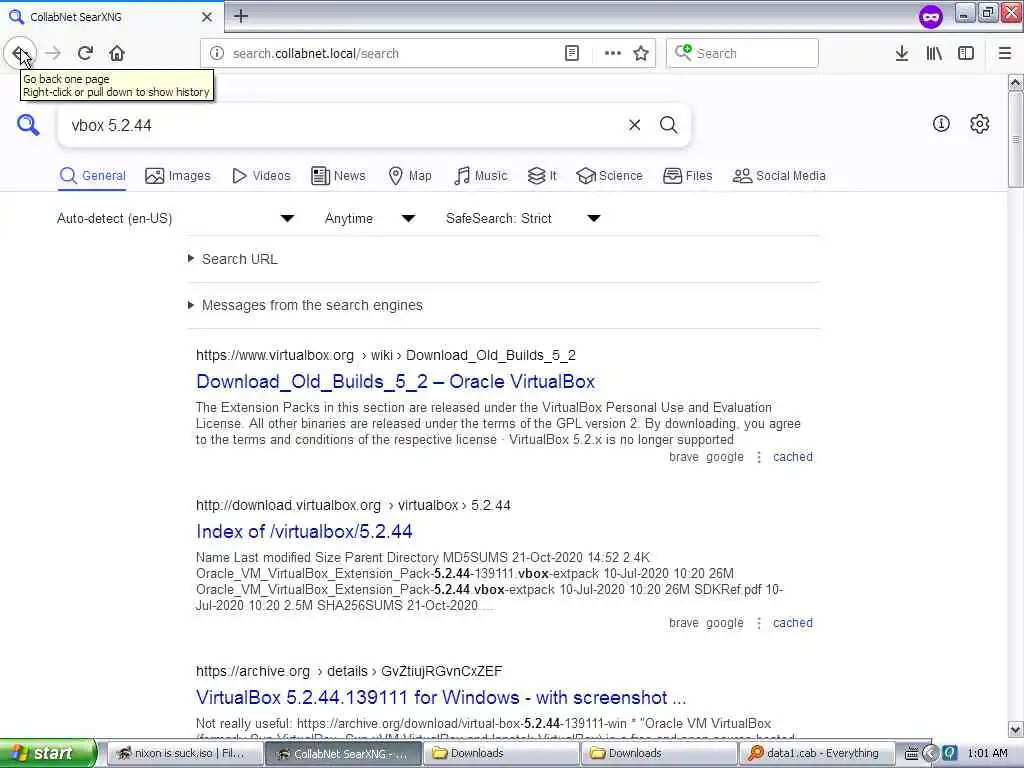Open the Anytime time range dropdown
This screenshot has width=1024, height=768.
click(370, 218)
